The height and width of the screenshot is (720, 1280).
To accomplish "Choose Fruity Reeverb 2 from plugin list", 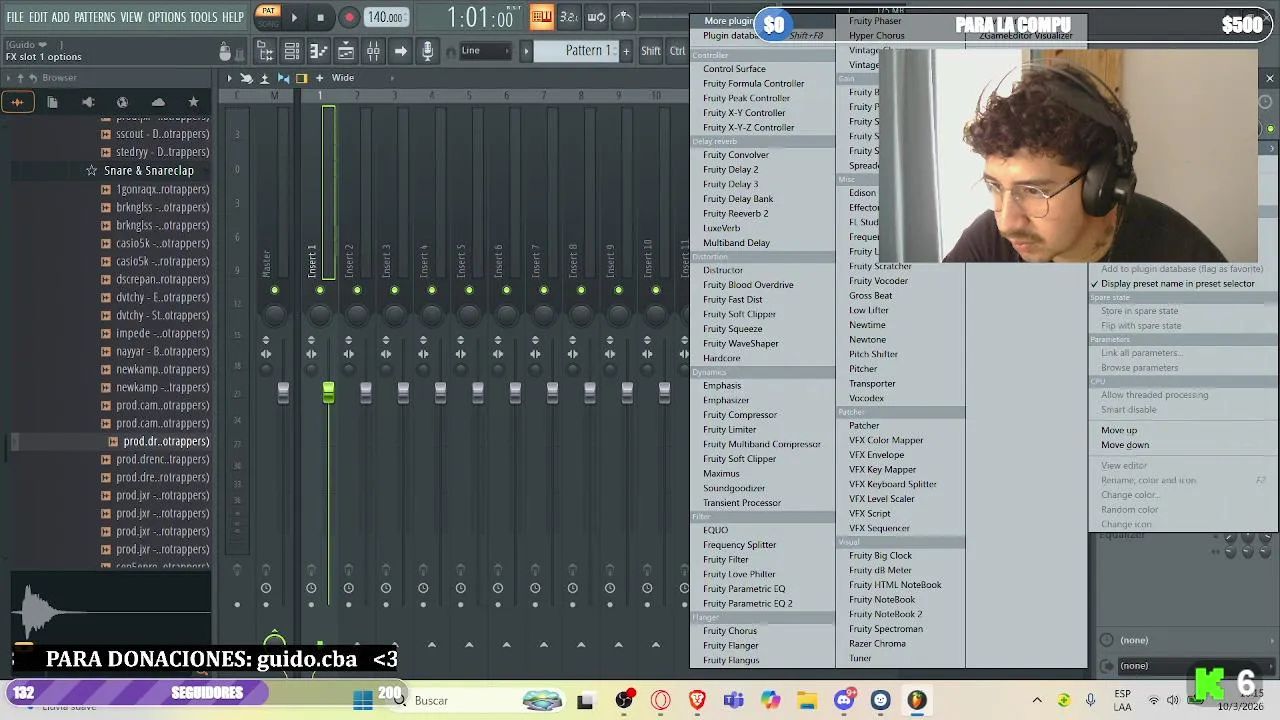I will (735, 214).
